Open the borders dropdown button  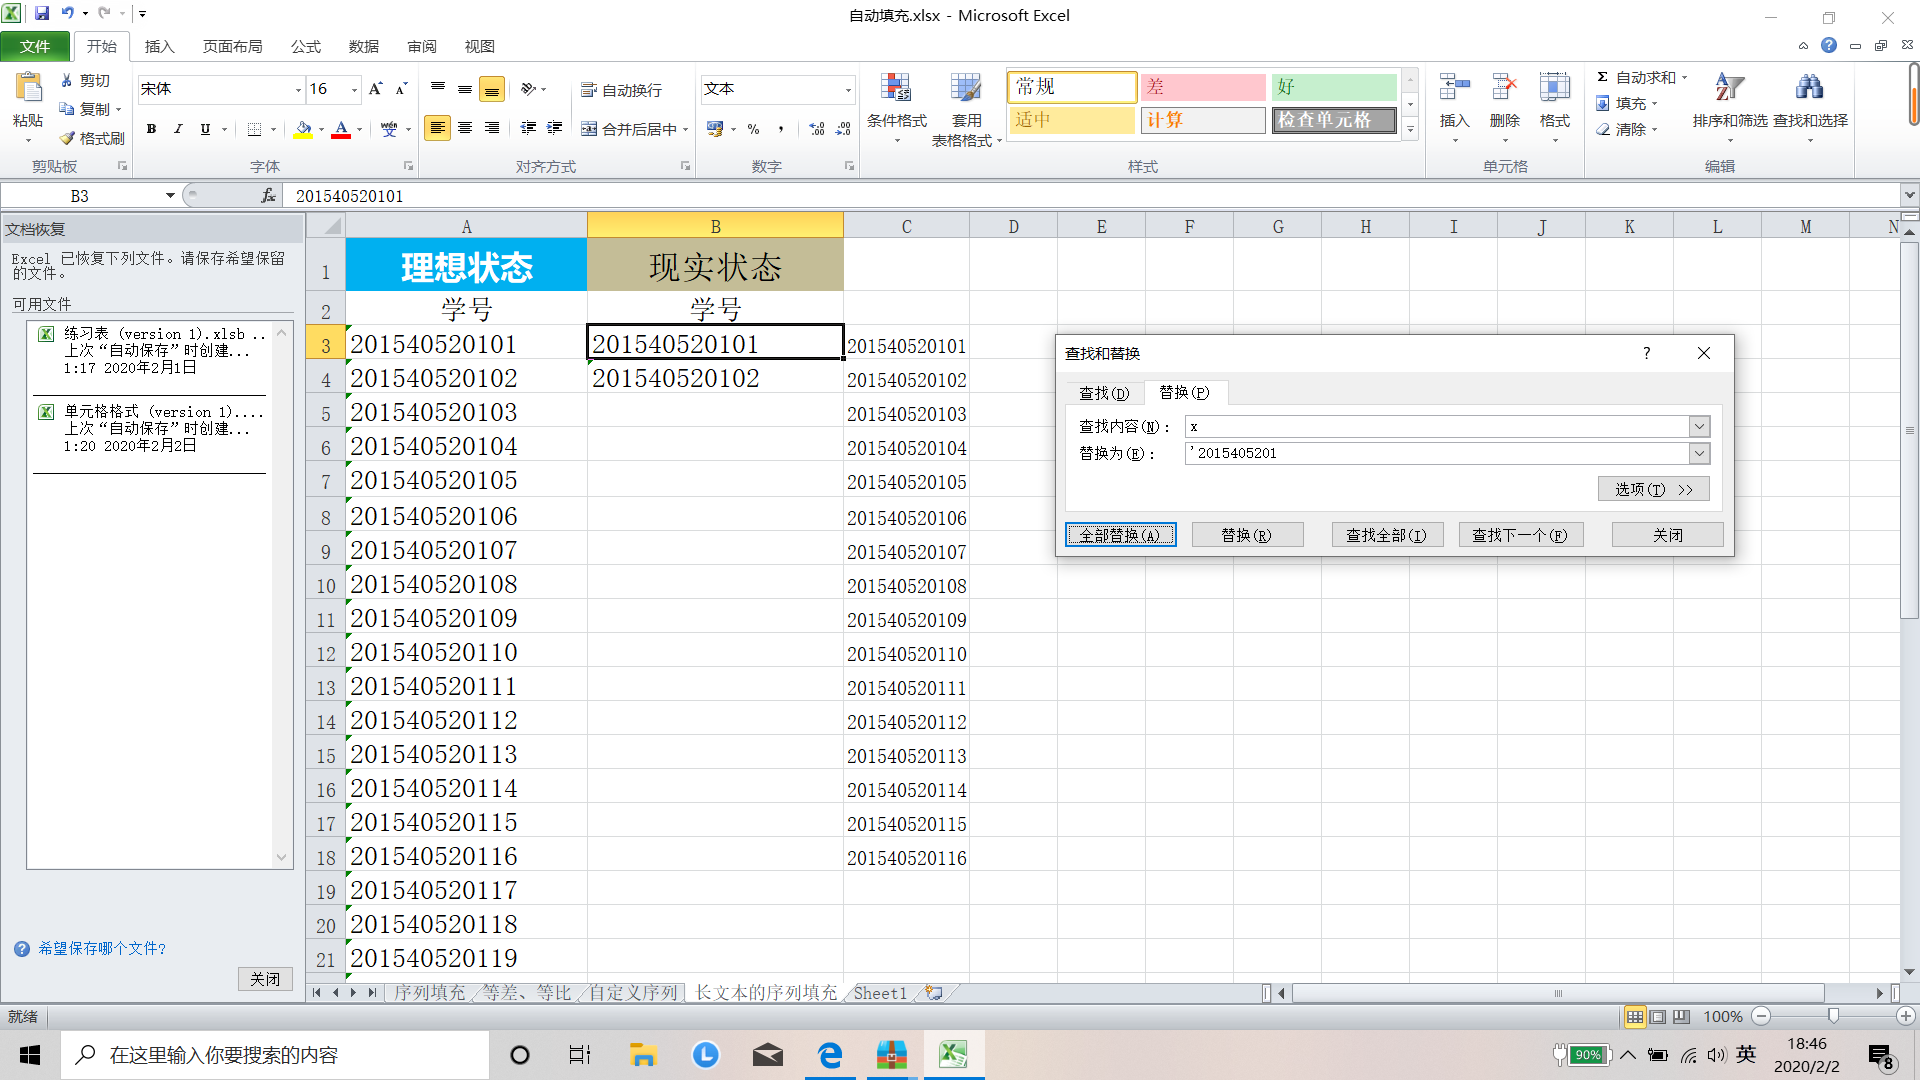272,129
